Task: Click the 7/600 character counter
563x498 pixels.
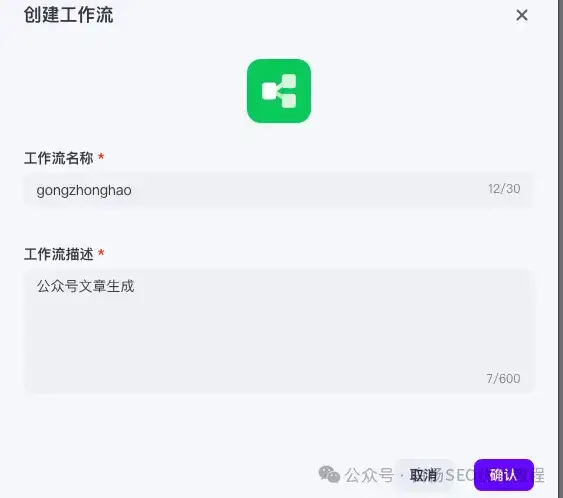Action: coord(503,378)
